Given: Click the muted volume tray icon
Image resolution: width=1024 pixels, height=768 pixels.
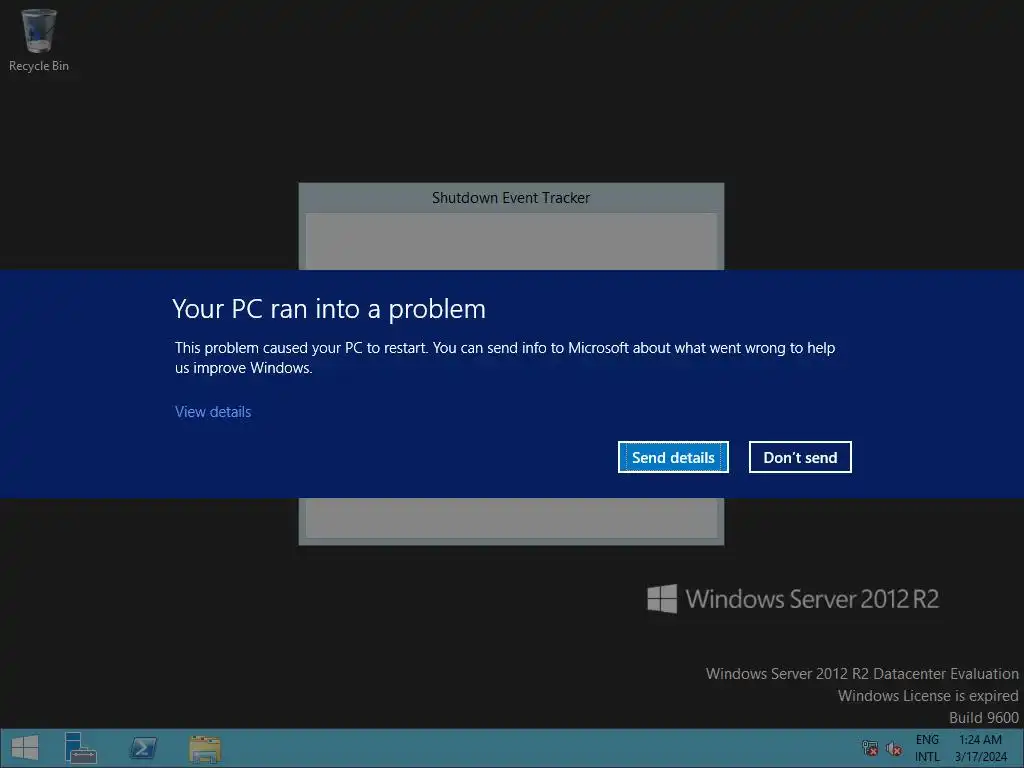Looking at the screenshot, I should pyautogui.click(x=894, y=748).
